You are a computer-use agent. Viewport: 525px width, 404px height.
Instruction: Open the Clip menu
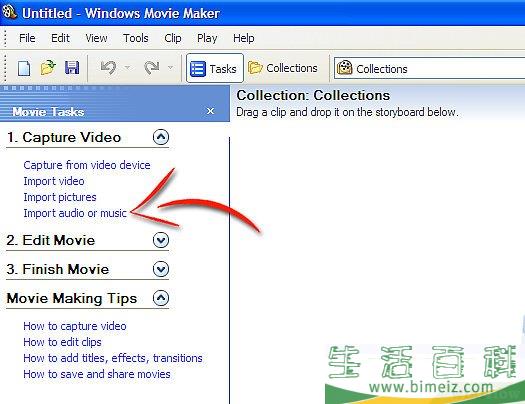[x=173, y=38]
